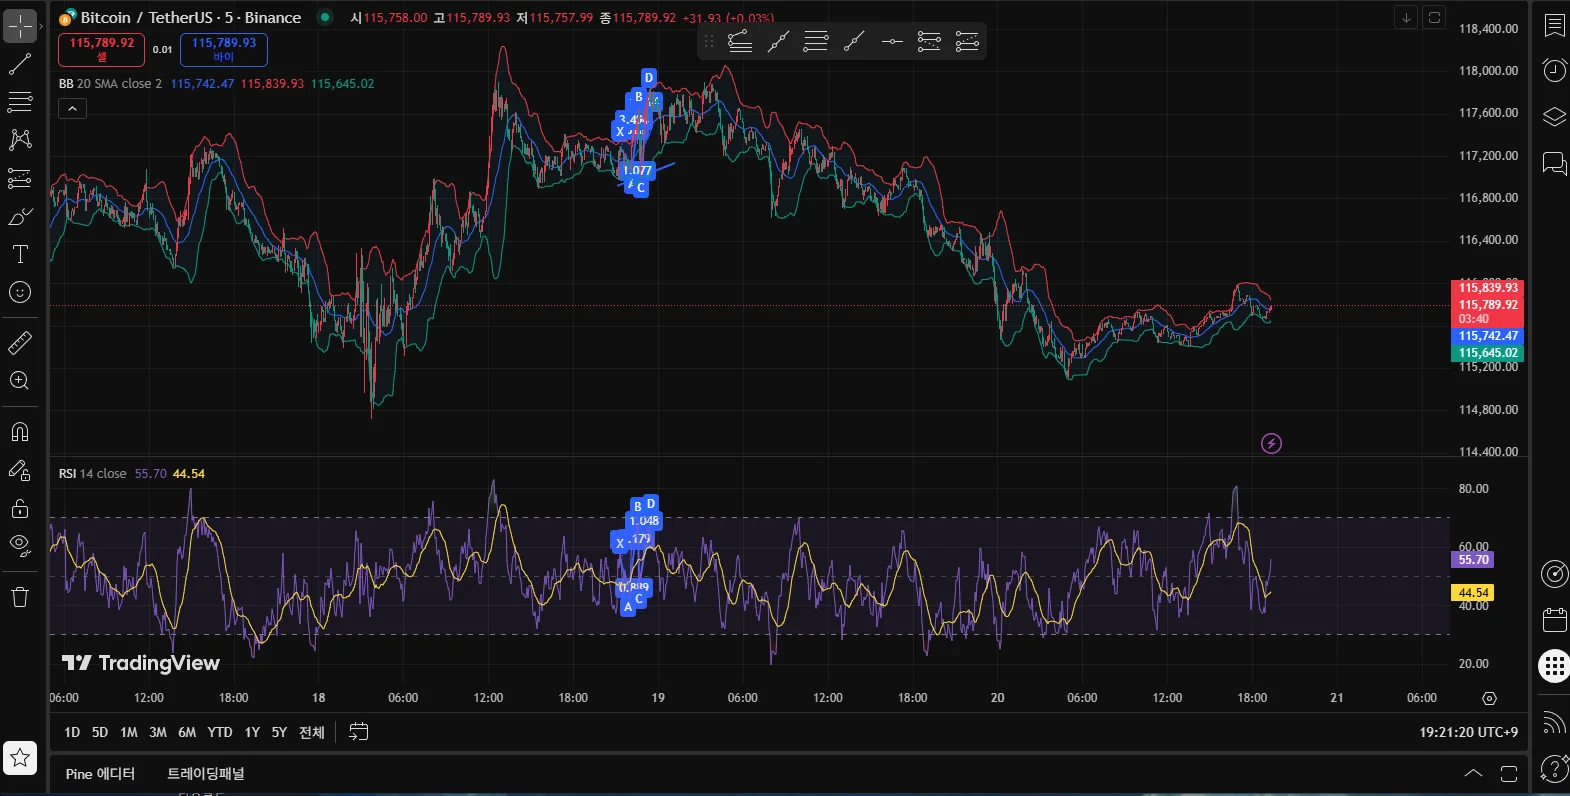Click the 19:21:20 UTC+9 timezone clock
Screen dimensions: 1570x796
point(1468,732)
